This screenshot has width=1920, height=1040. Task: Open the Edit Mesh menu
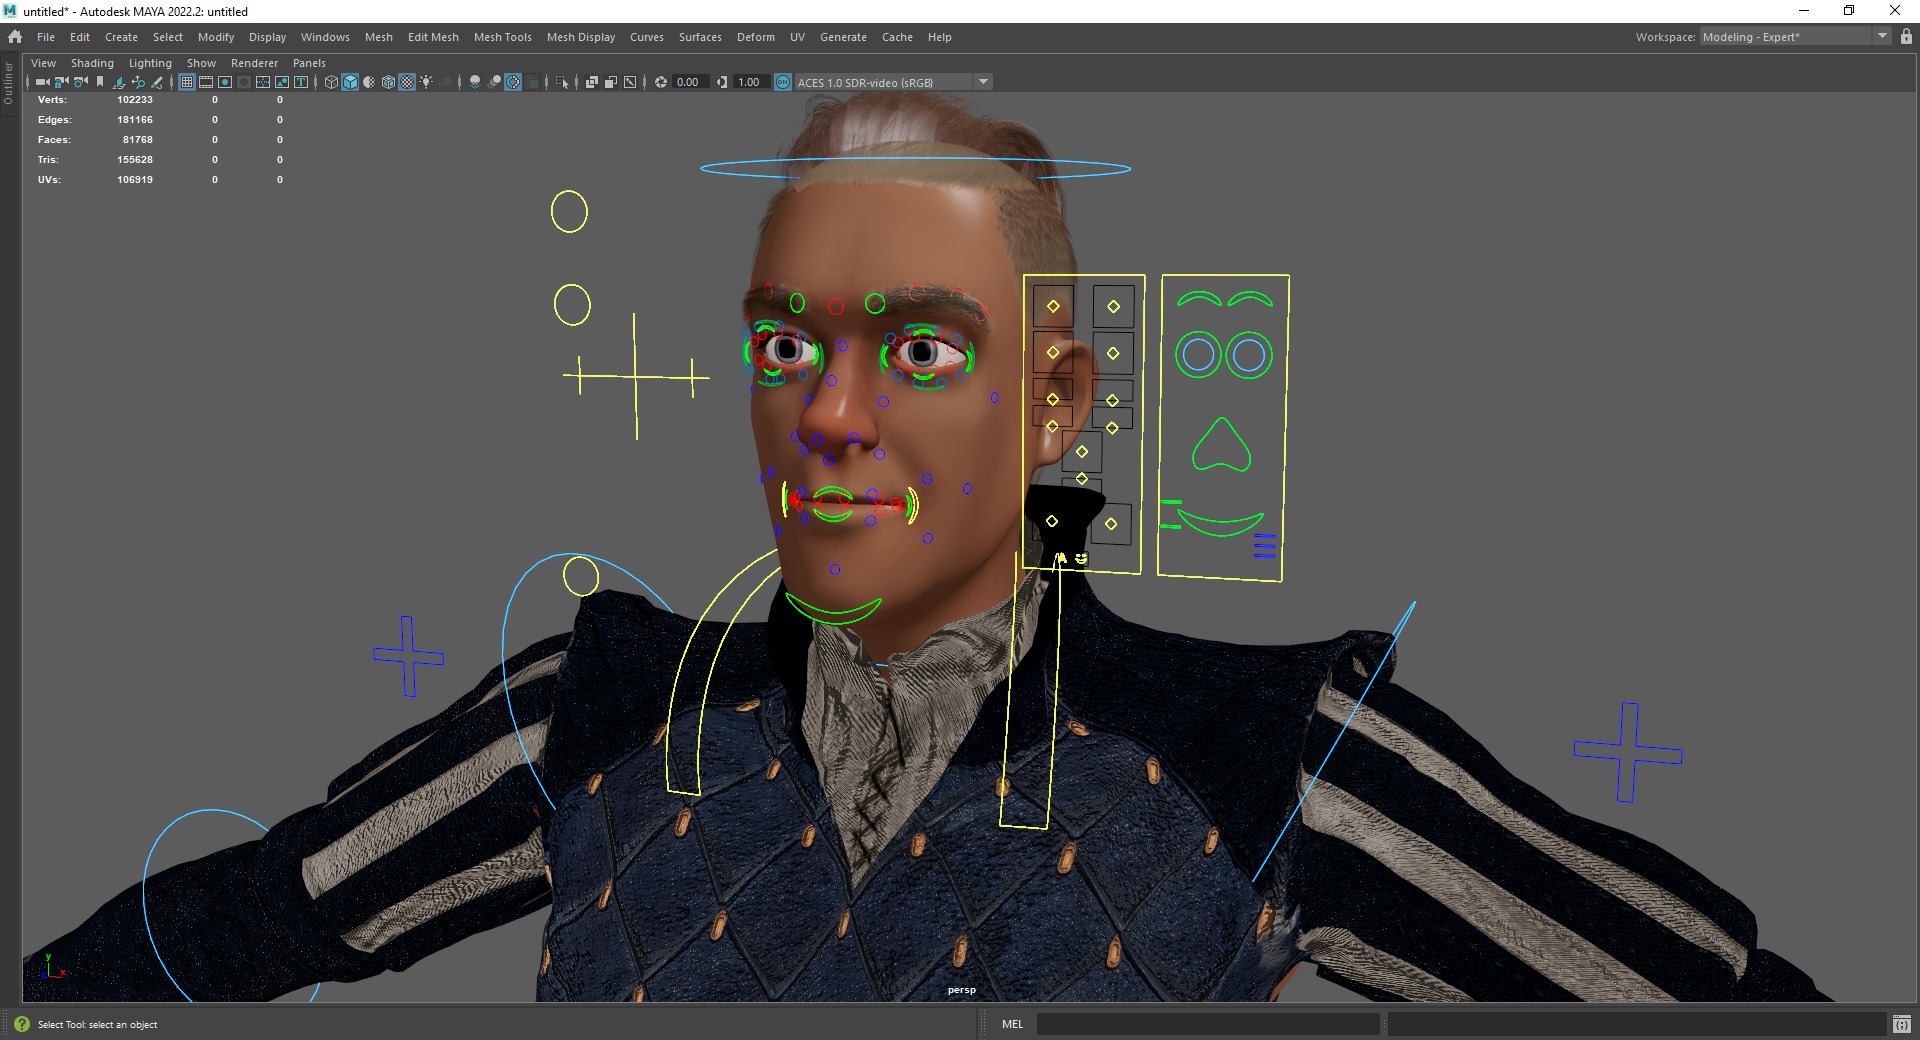tap(433, 37)
